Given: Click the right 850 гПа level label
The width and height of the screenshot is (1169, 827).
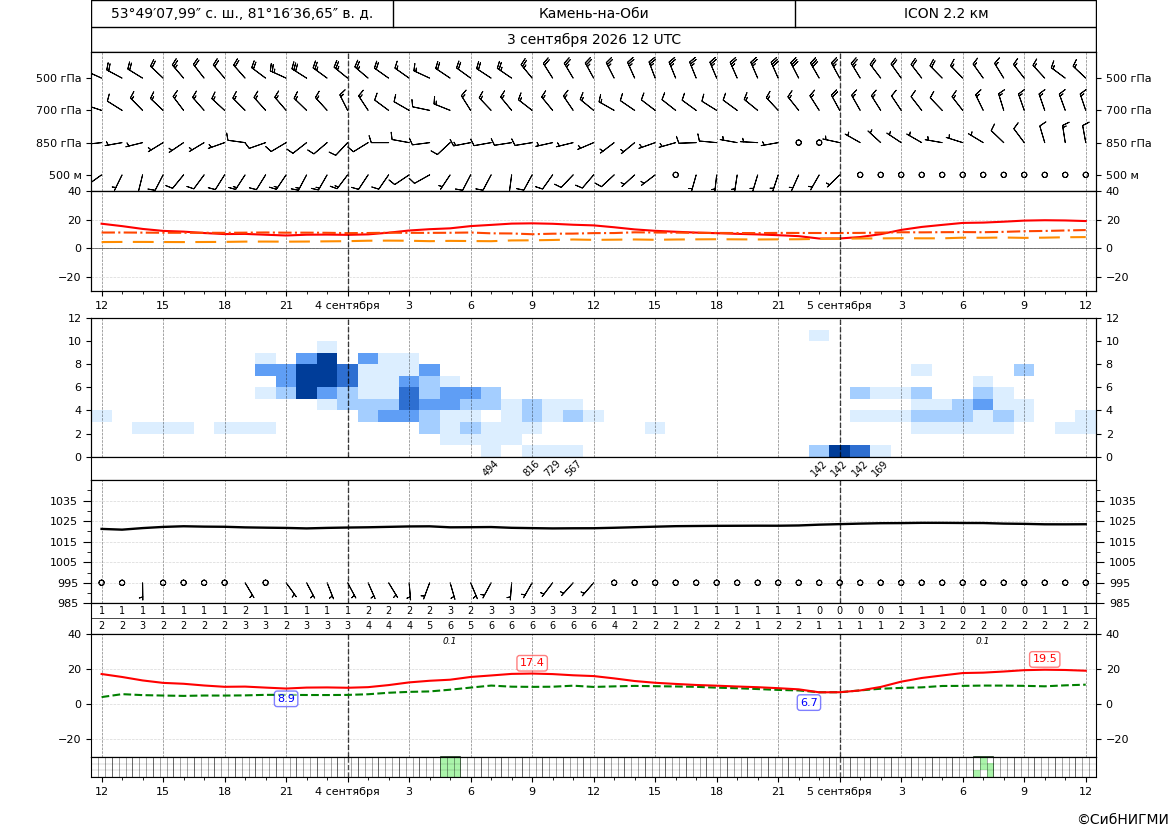Looking at the screenshot, I should coord(1129,142).
